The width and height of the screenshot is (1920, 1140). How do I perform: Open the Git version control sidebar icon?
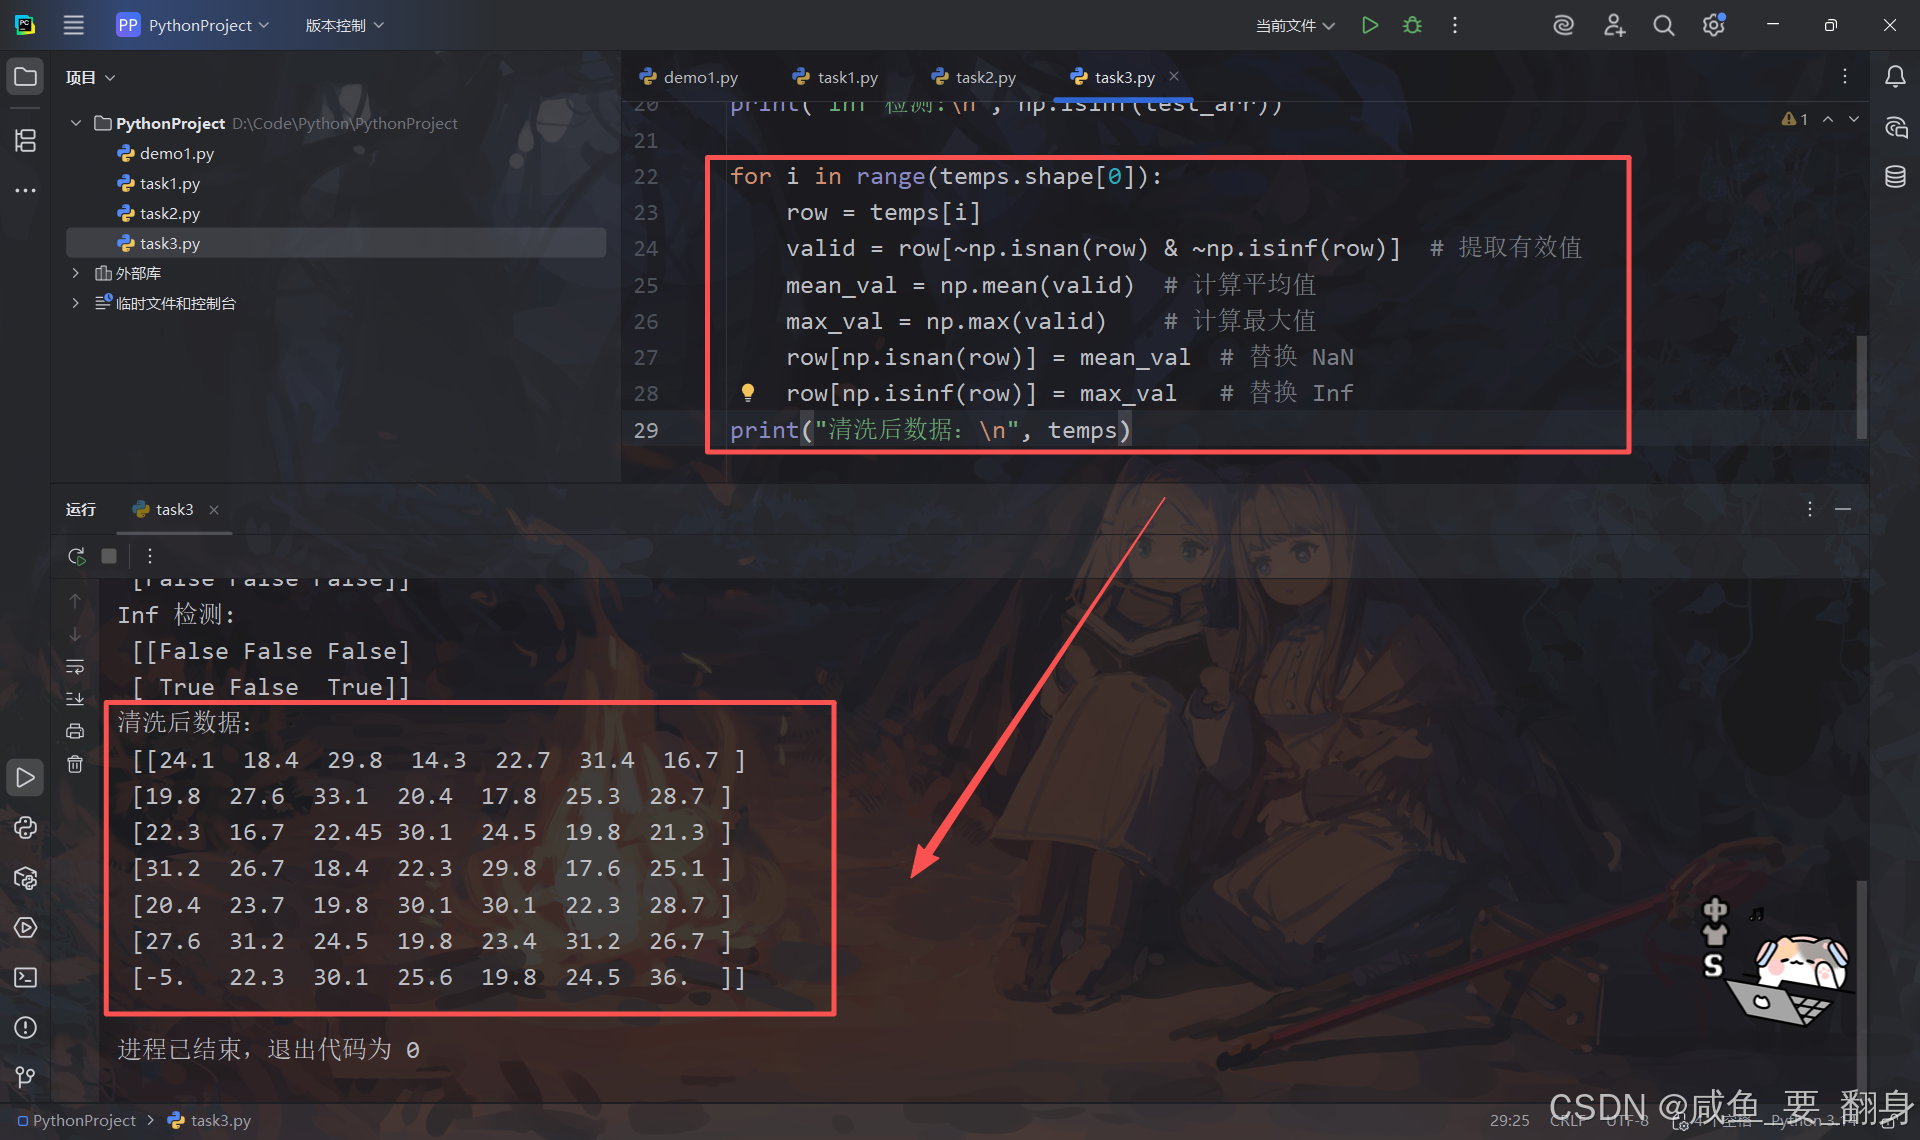(x=26, y=1077)
